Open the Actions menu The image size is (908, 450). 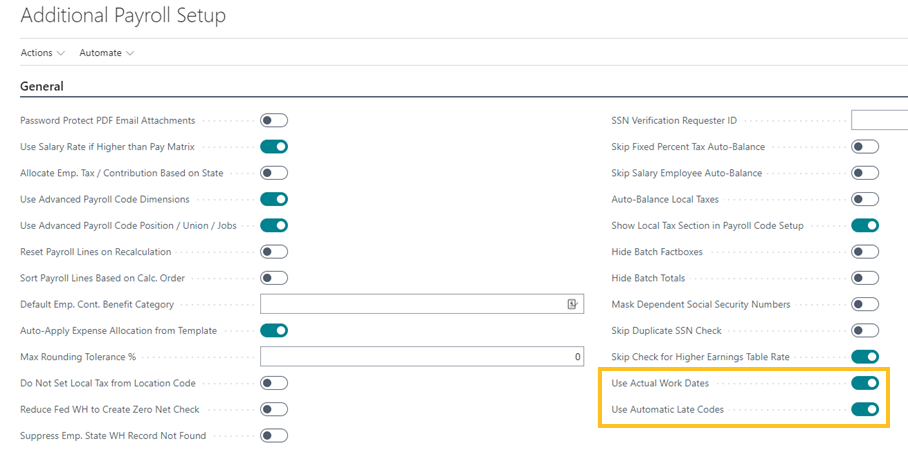click(42, 53)
